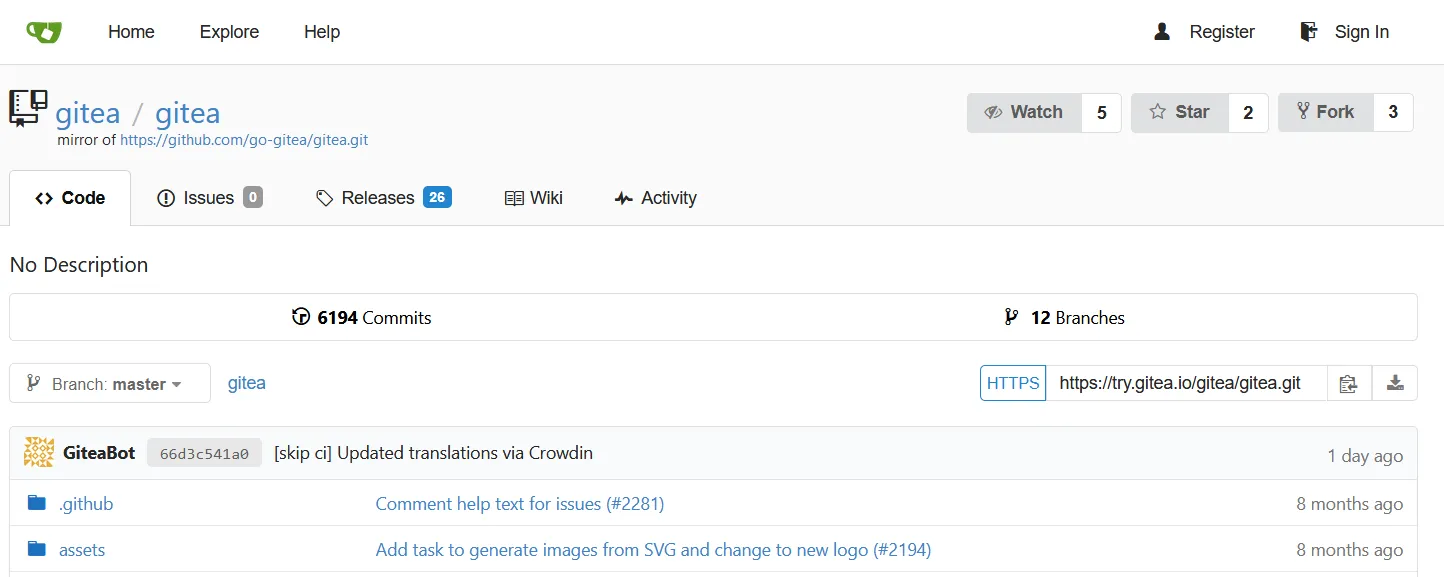The image size is (1444, 577).
Task: Click the repository mirror icon
Action: (x=28, y=108)
